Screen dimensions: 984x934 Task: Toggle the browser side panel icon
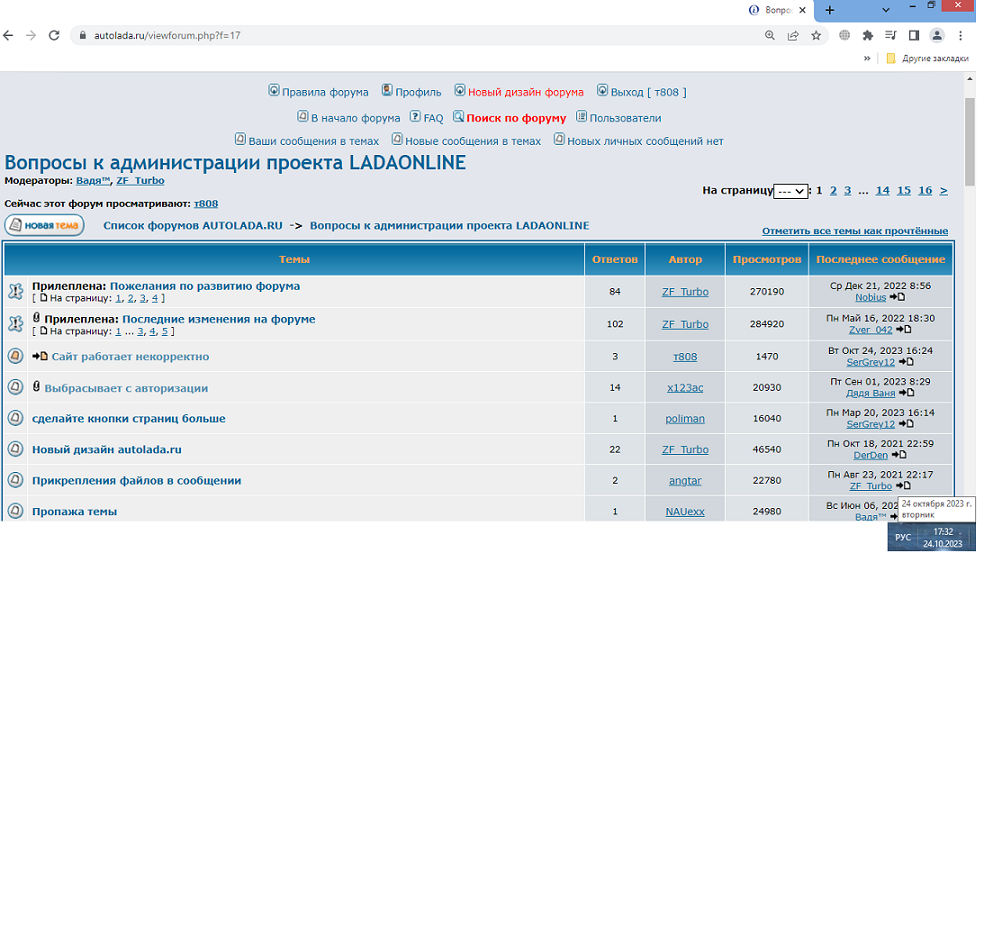tap(913, 35)
